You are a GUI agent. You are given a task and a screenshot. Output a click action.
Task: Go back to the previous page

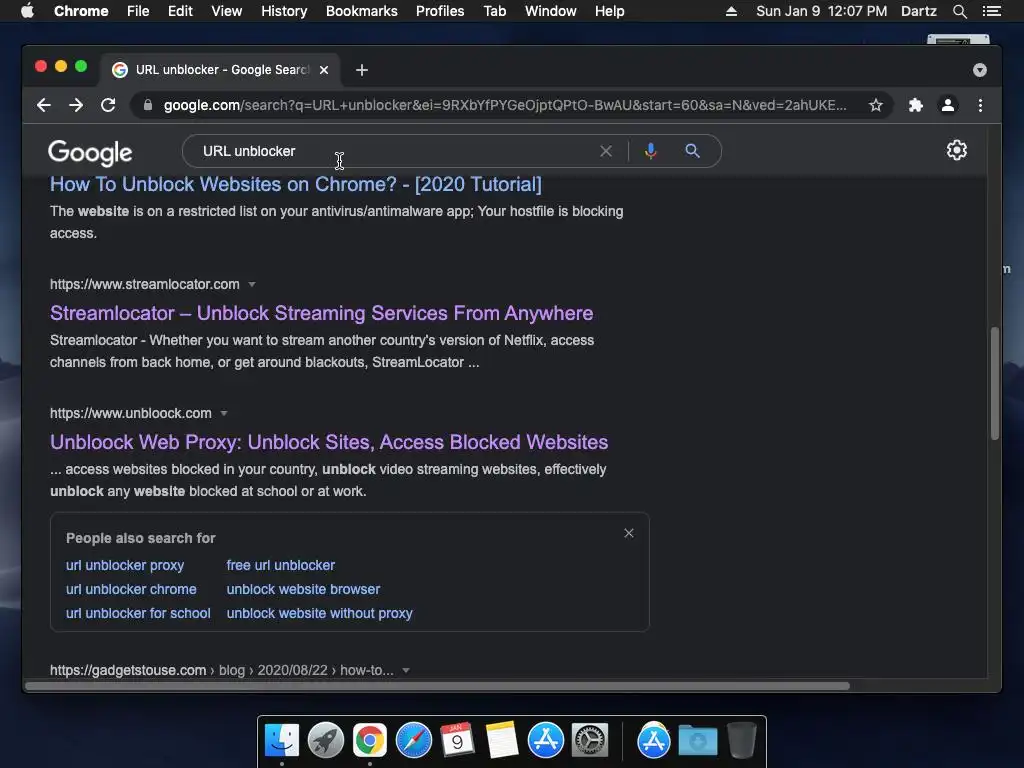(44, 105)
